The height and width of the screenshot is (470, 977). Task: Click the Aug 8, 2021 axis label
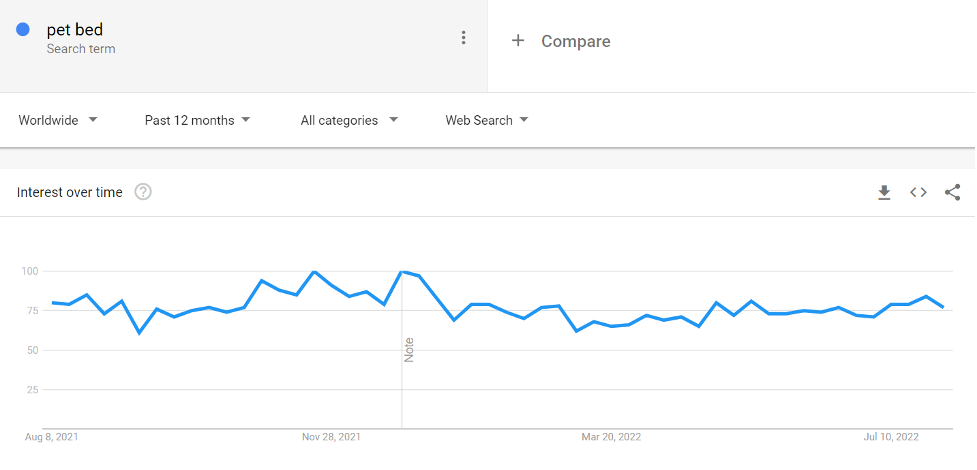(52, 437)
